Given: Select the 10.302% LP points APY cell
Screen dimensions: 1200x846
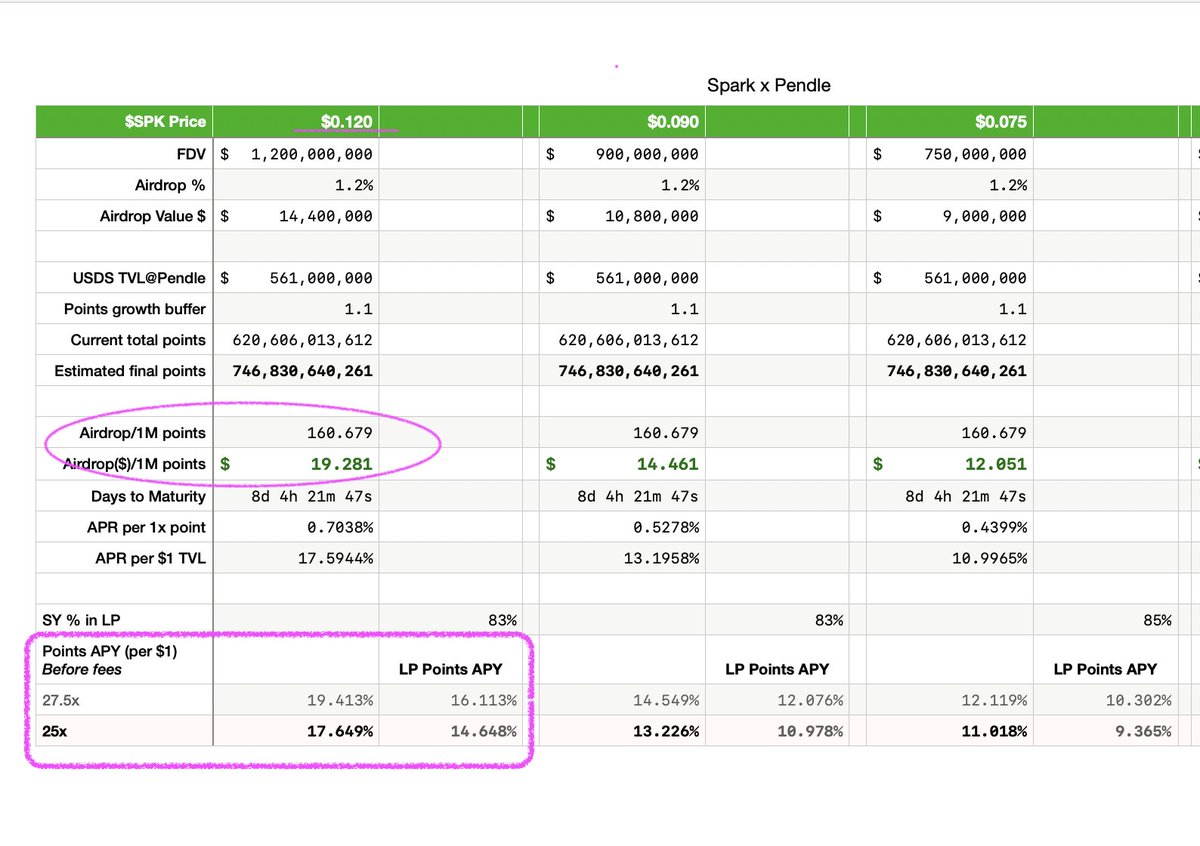Looking at the screenshot, I should [1108, 700].
